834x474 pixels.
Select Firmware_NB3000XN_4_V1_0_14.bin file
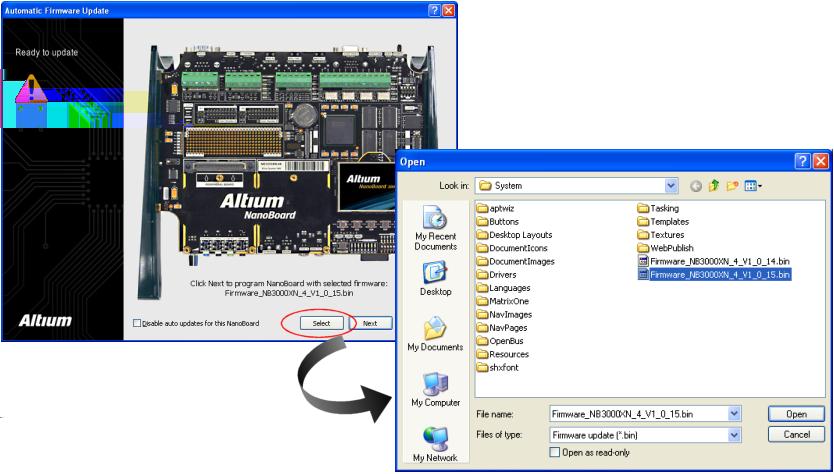click(714, 261)
